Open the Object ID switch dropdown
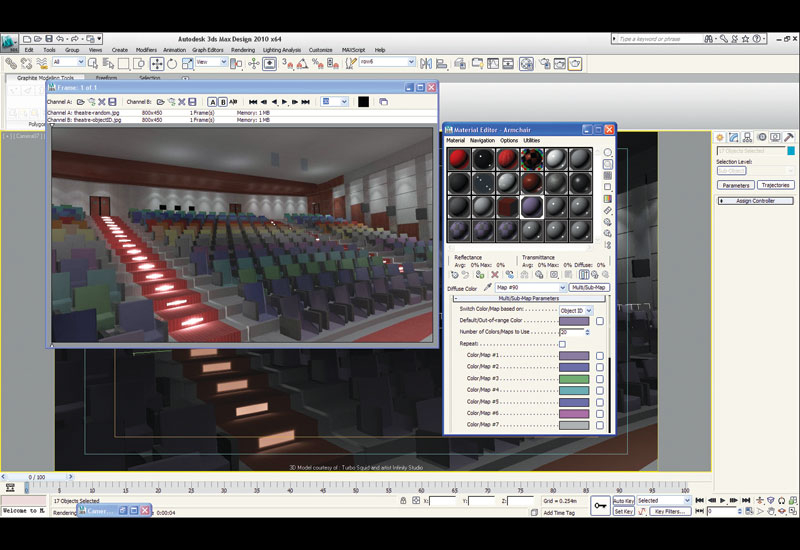 576,310
